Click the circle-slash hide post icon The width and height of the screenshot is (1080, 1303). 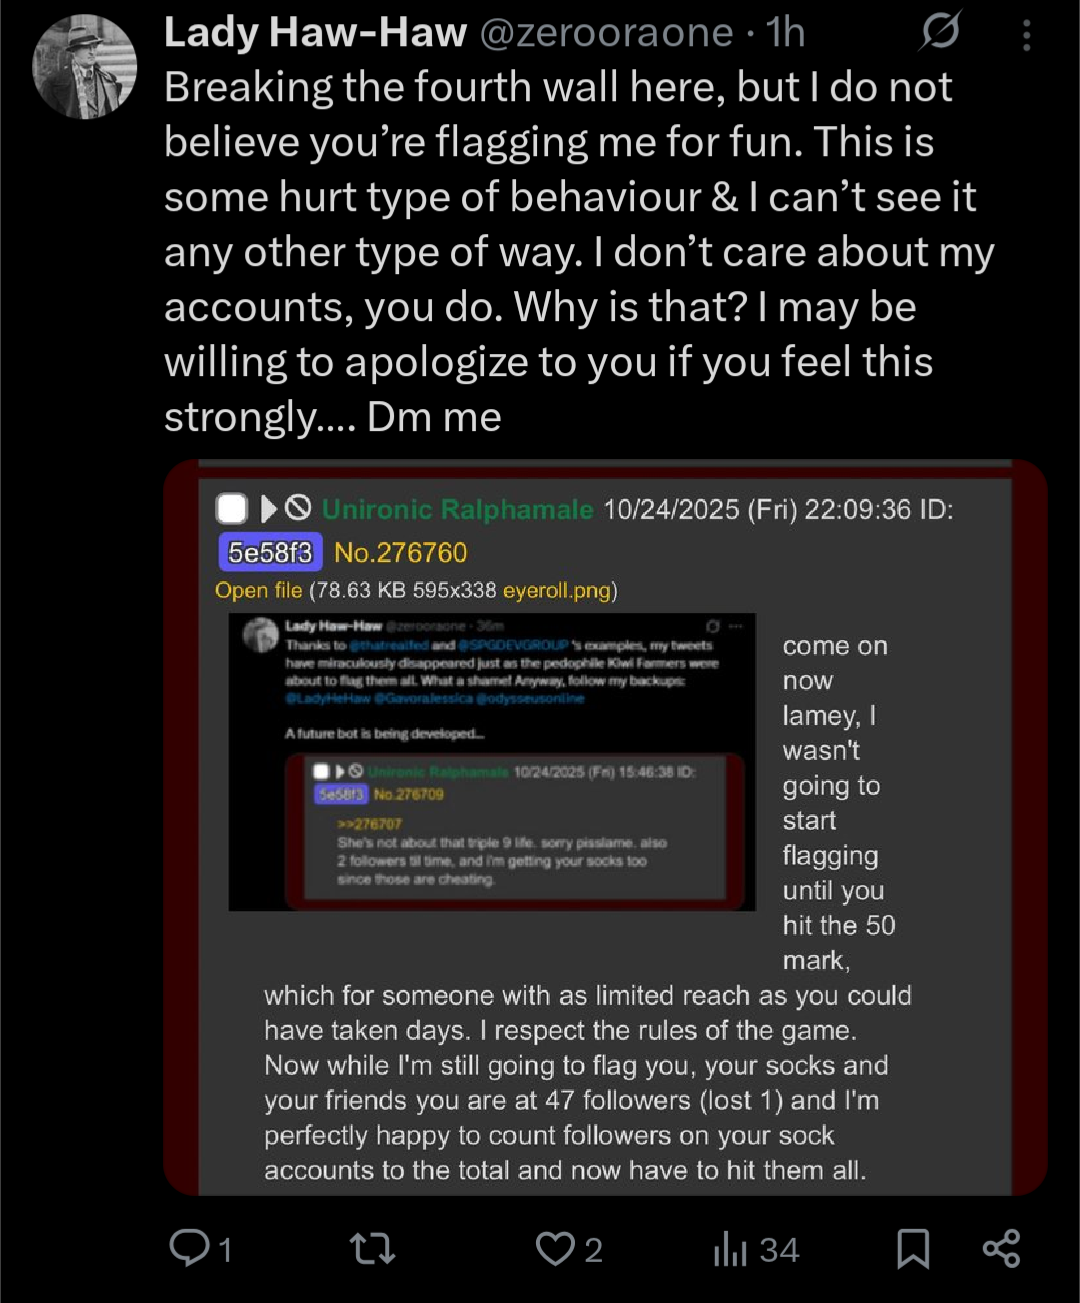(298, 508)
